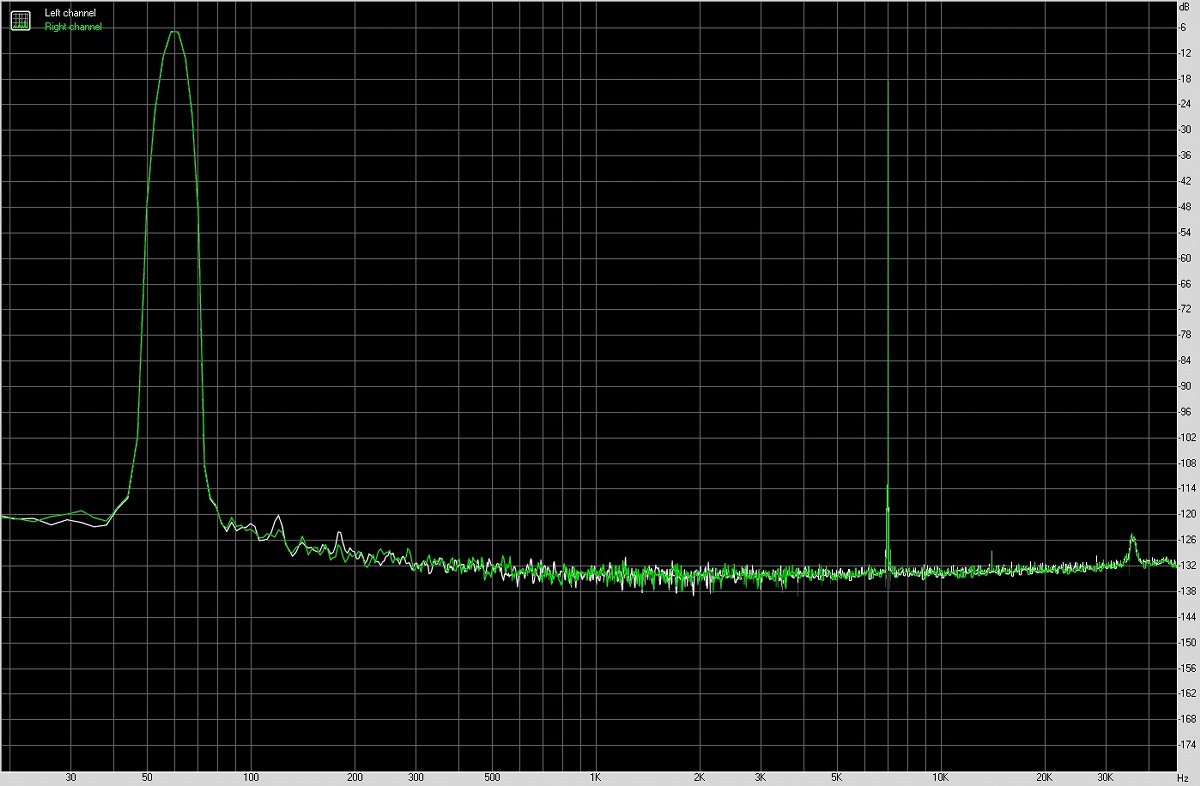Click the -12 dB axis label
Image resolution: width=1200 pixels, height=786 pixels.
tap(1185, 52)
